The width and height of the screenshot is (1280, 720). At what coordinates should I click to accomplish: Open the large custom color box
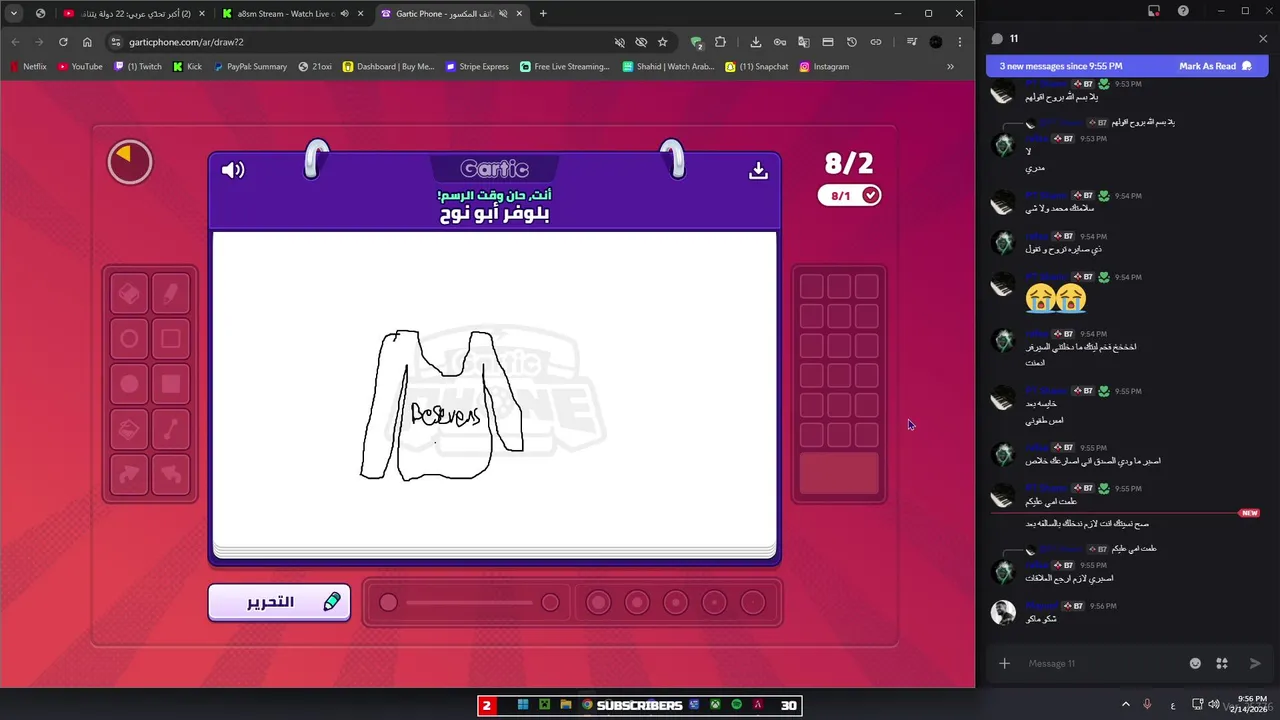tap(839, 474)
